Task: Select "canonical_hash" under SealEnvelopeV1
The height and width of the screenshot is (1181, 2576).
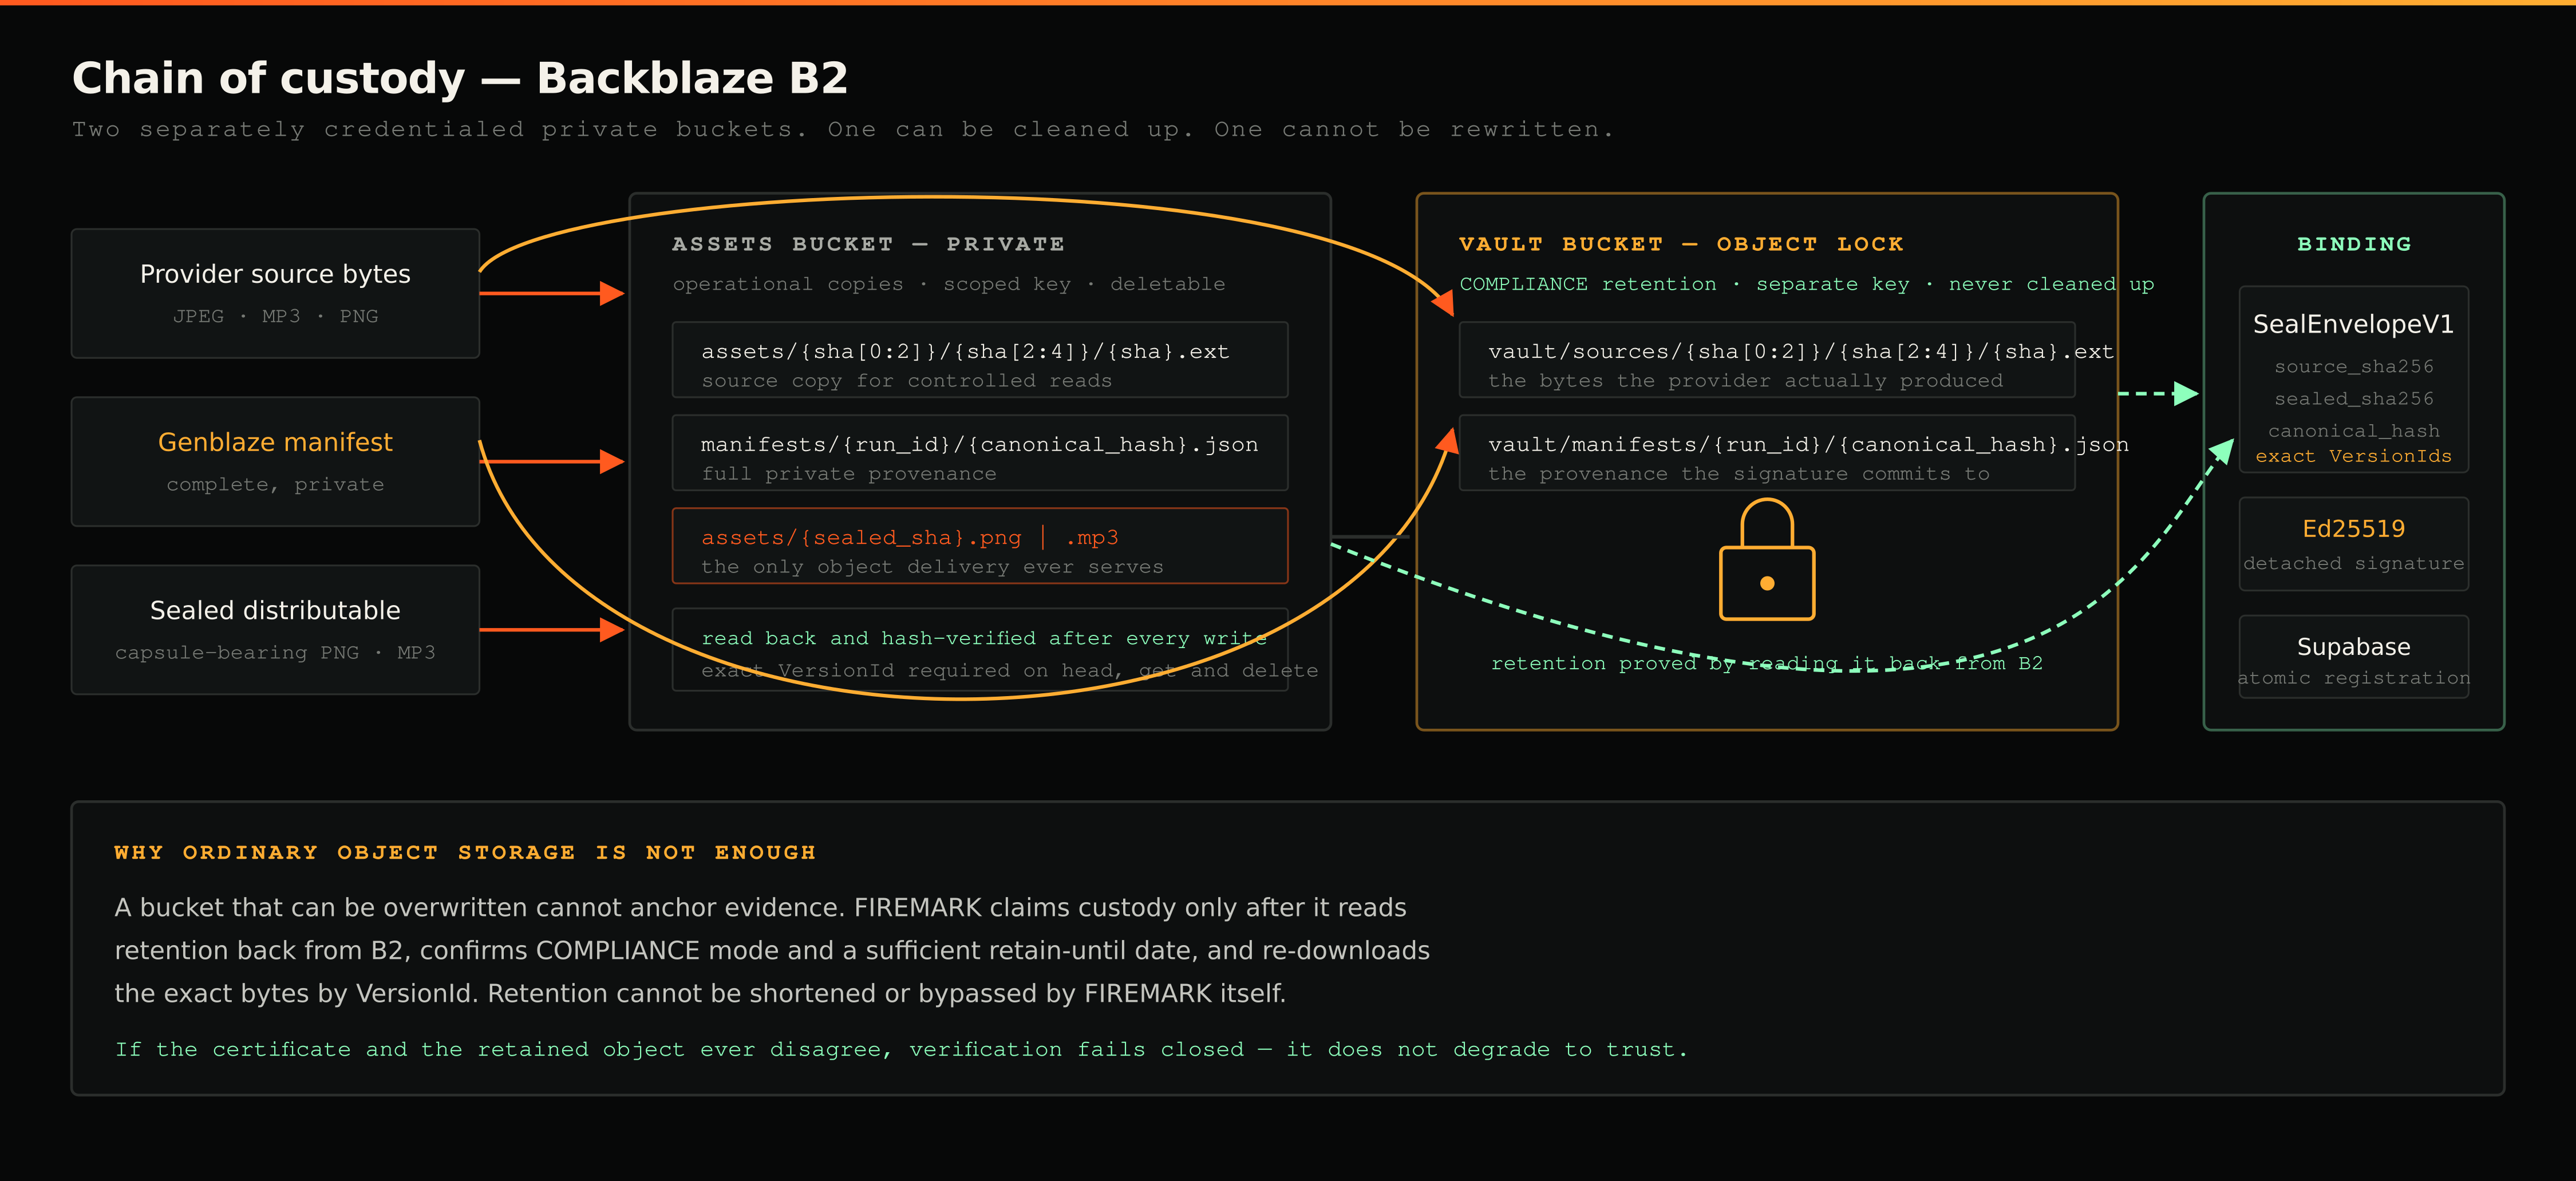Action: tap(2354, 431)
